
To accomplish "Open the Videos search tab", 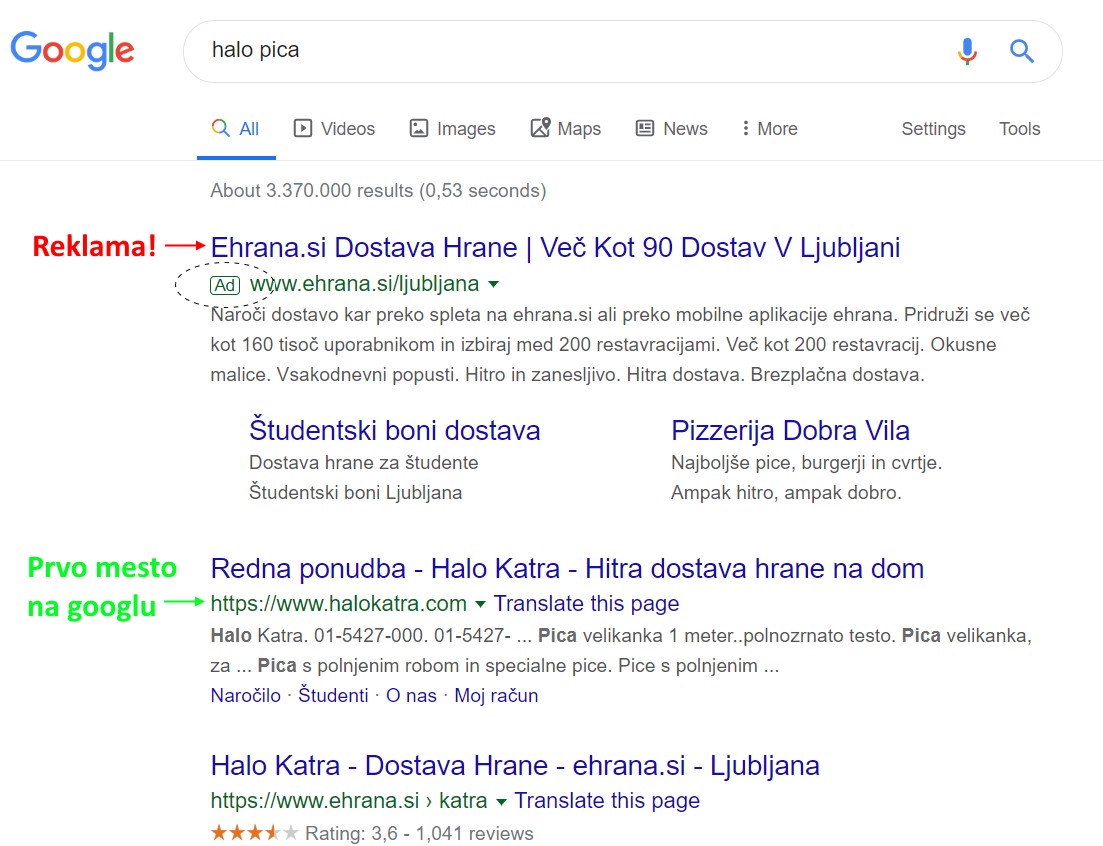I will coord(334,129).
